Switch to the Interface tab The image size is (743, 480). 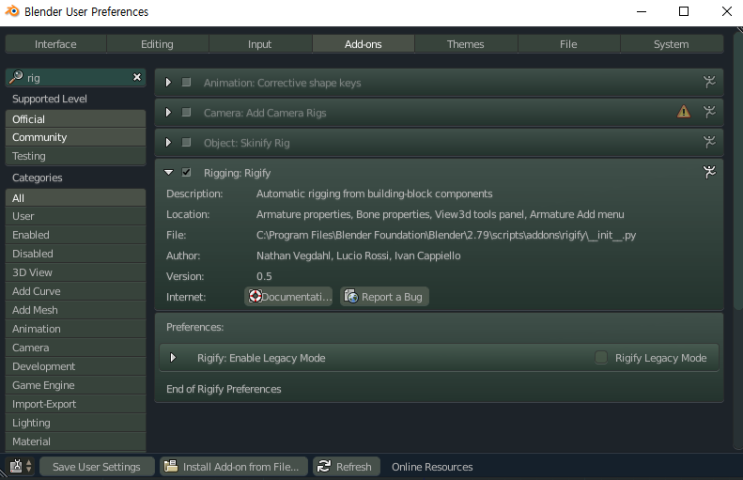point(55,44)
